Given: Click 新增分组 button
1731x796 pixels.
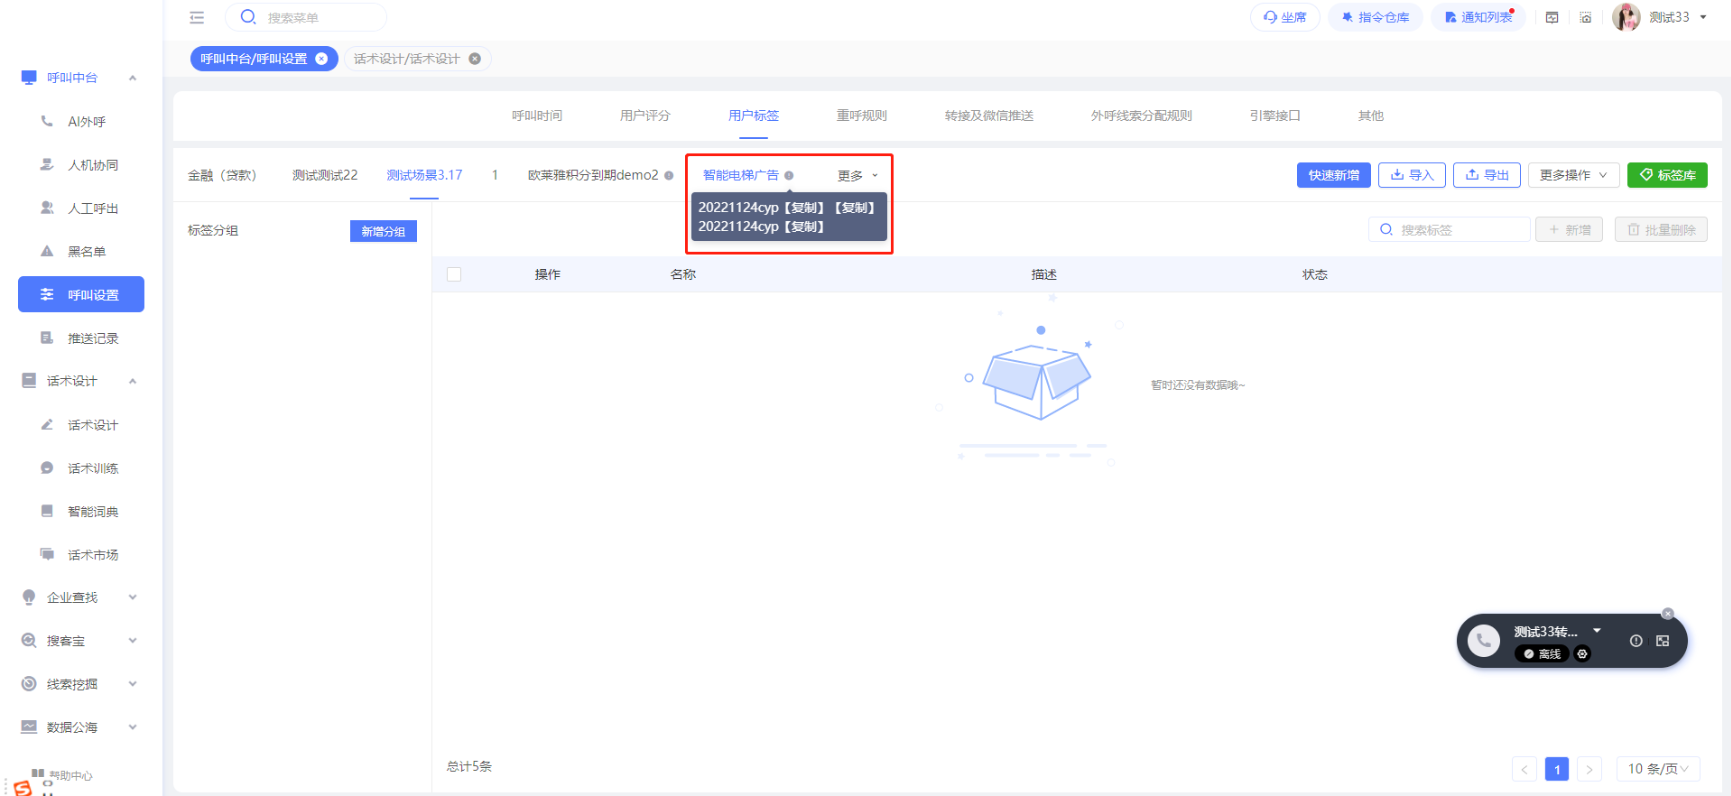Looking at the screenshot, I should [383, 231].
